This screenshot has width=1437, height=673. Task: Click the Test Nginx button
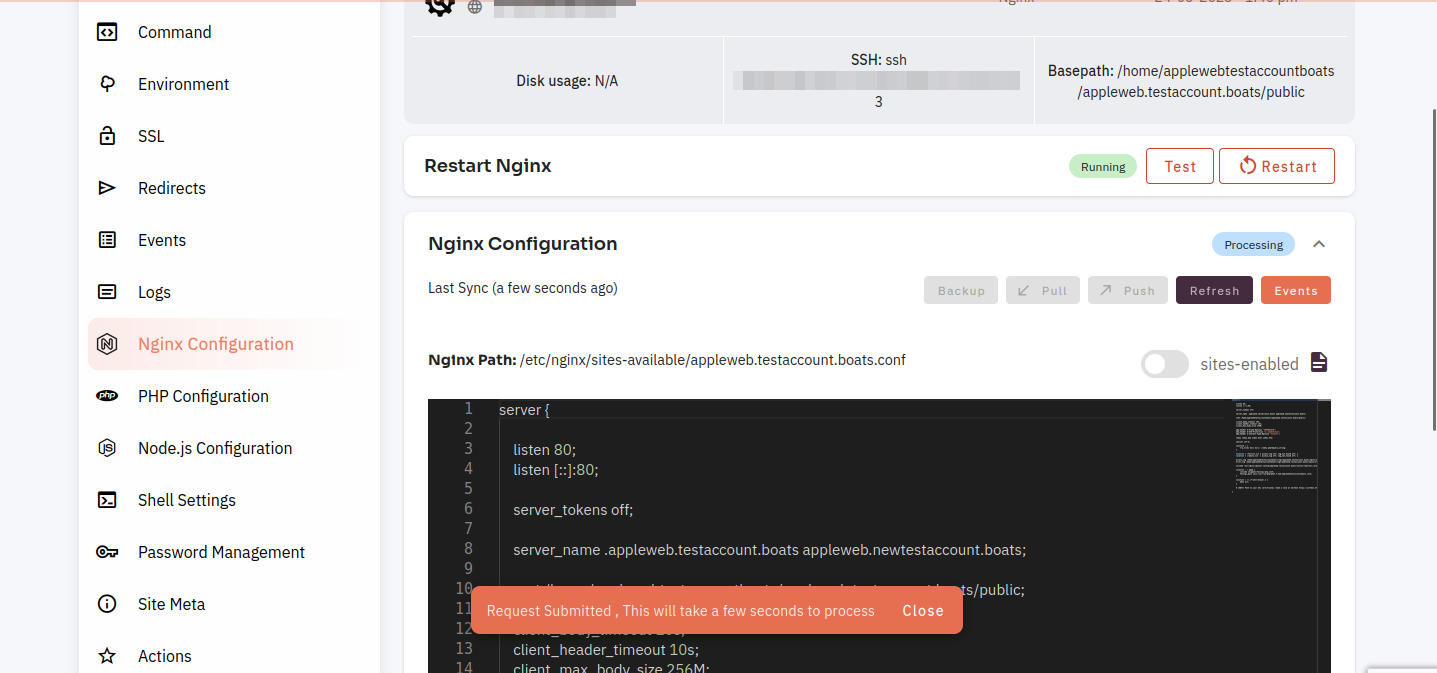point(1180,166)
